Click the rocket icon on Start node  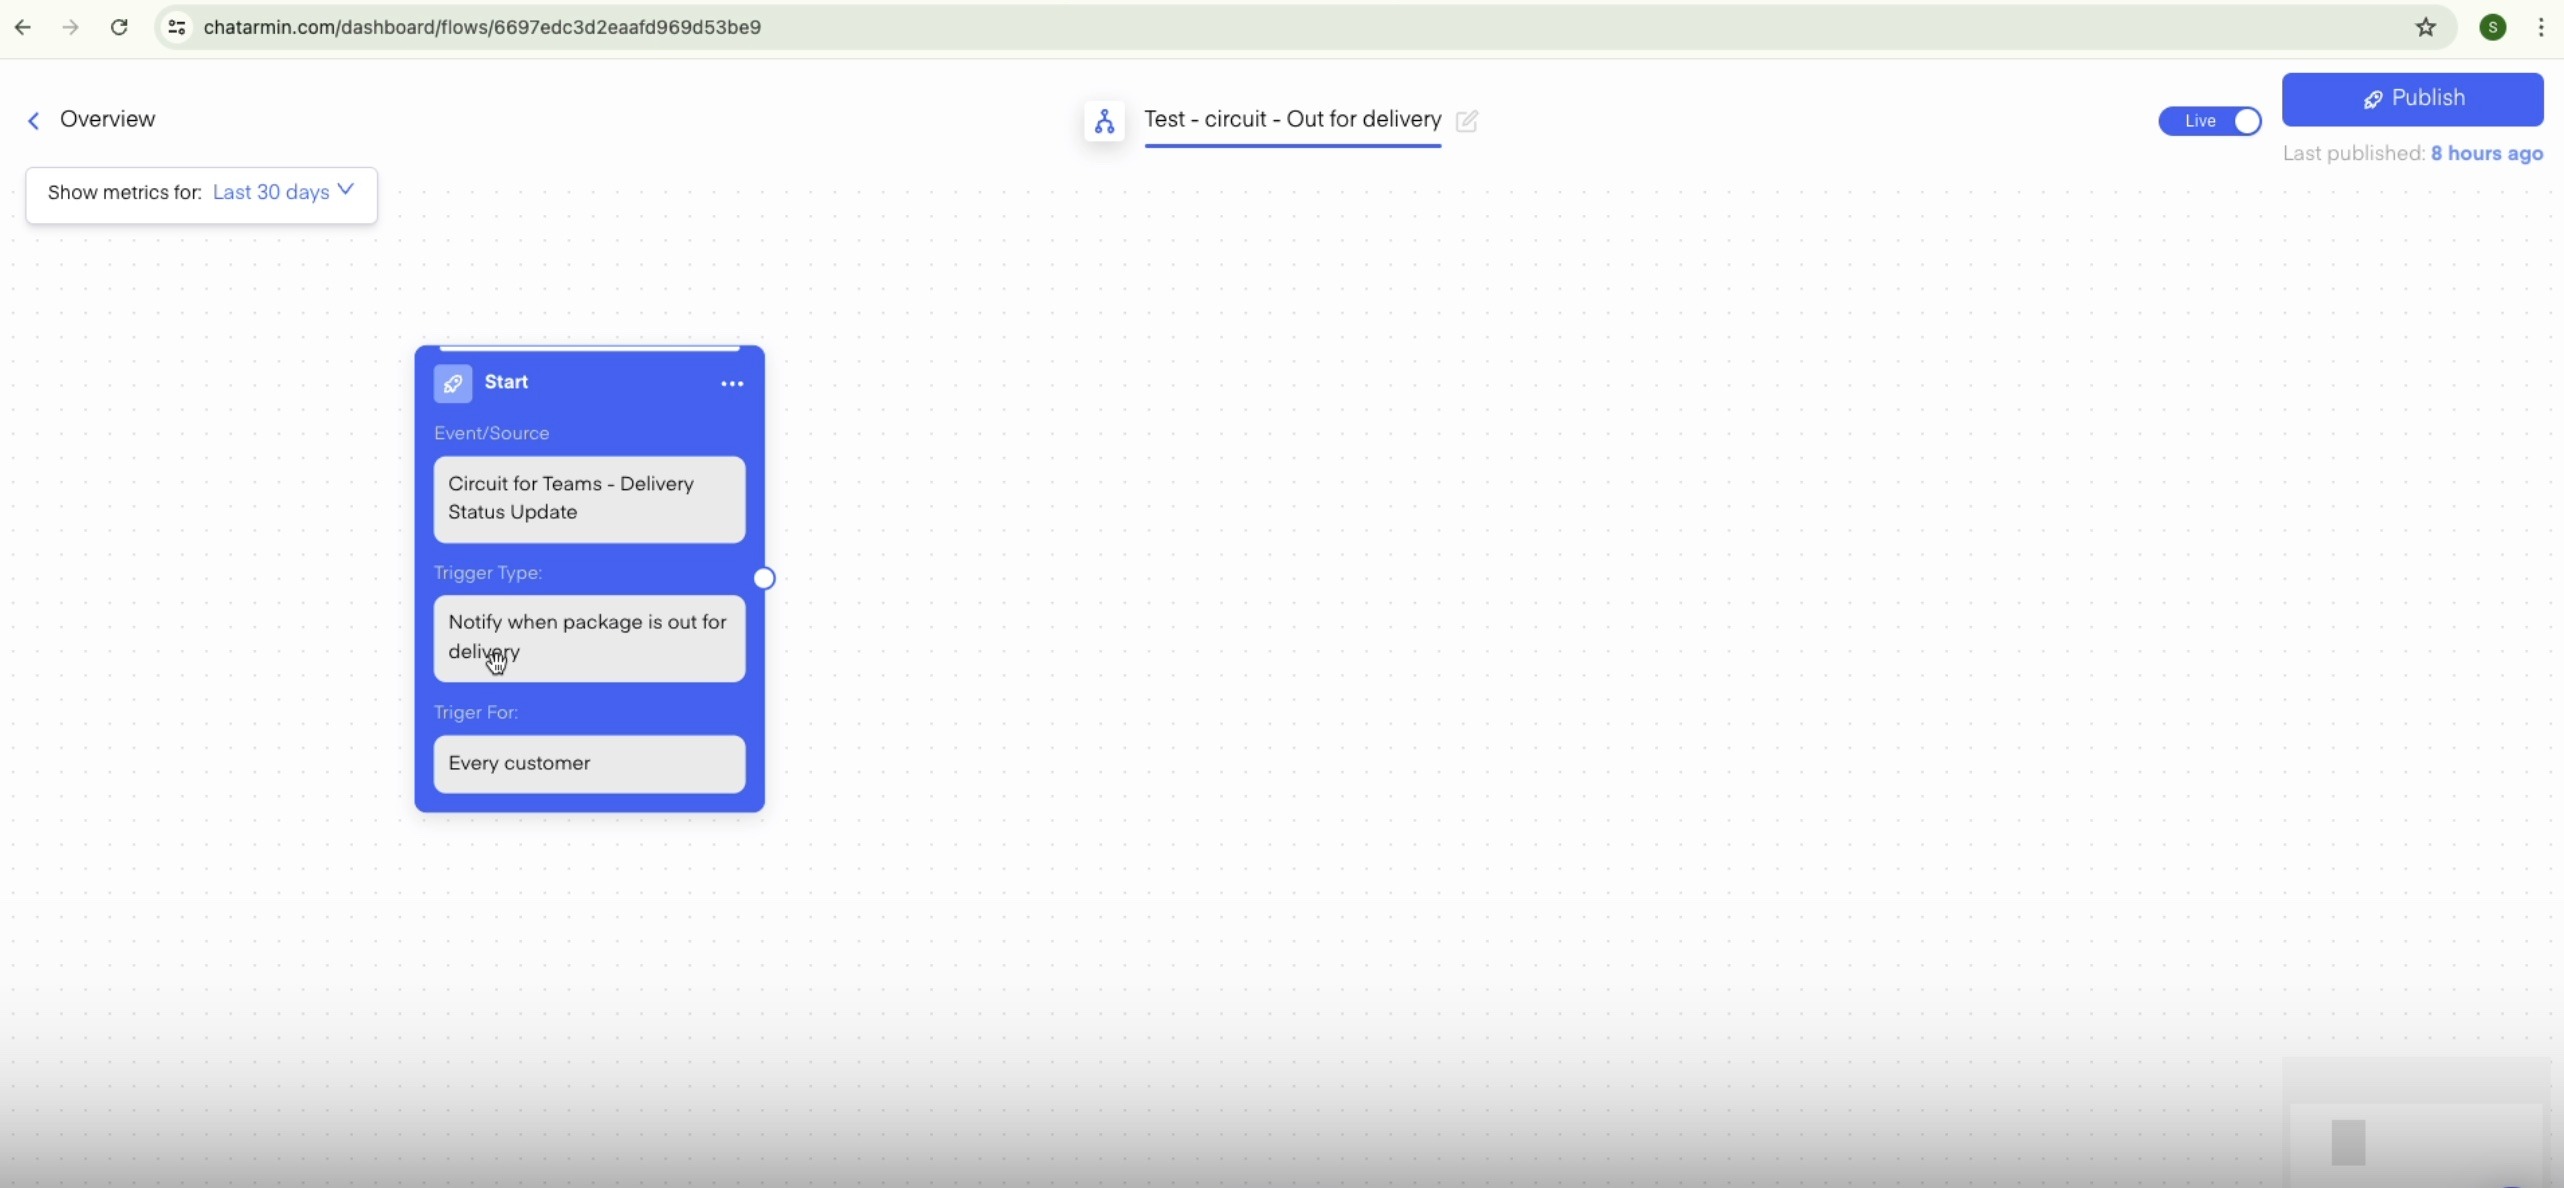tap(453, 383)
